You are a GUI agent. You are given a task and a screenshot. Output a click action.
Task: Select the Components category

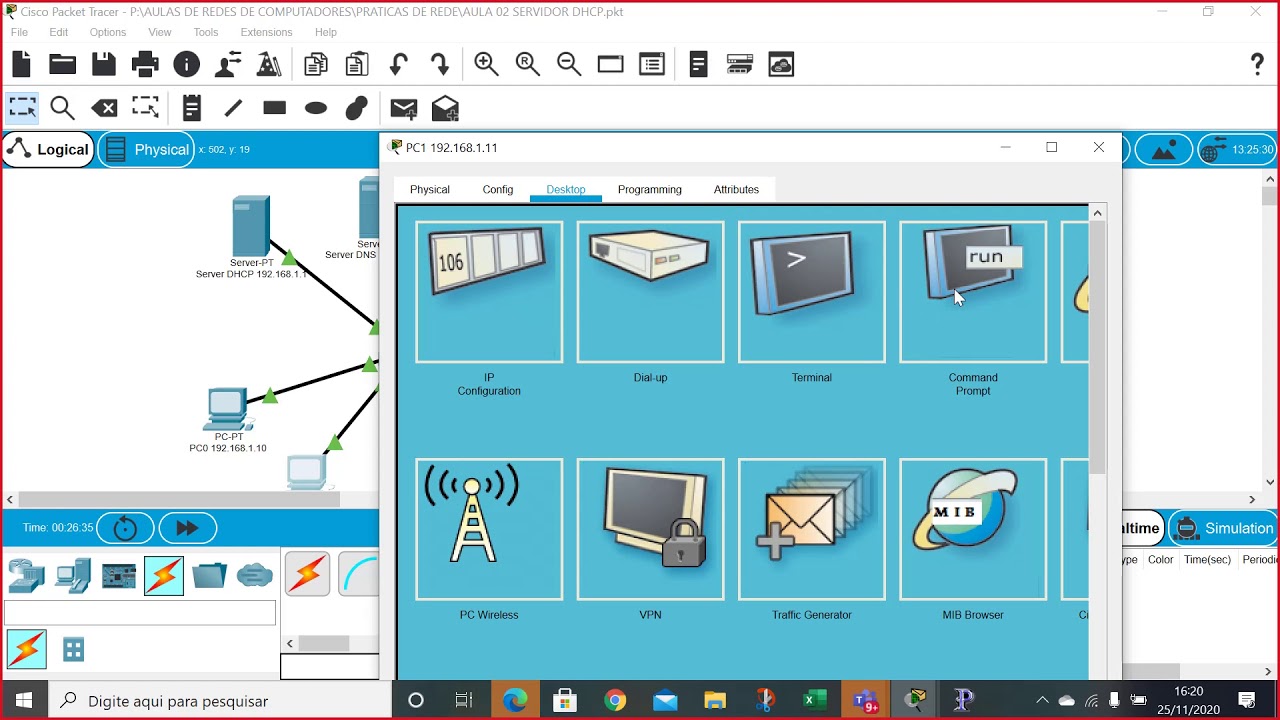[x=118, y=576]
